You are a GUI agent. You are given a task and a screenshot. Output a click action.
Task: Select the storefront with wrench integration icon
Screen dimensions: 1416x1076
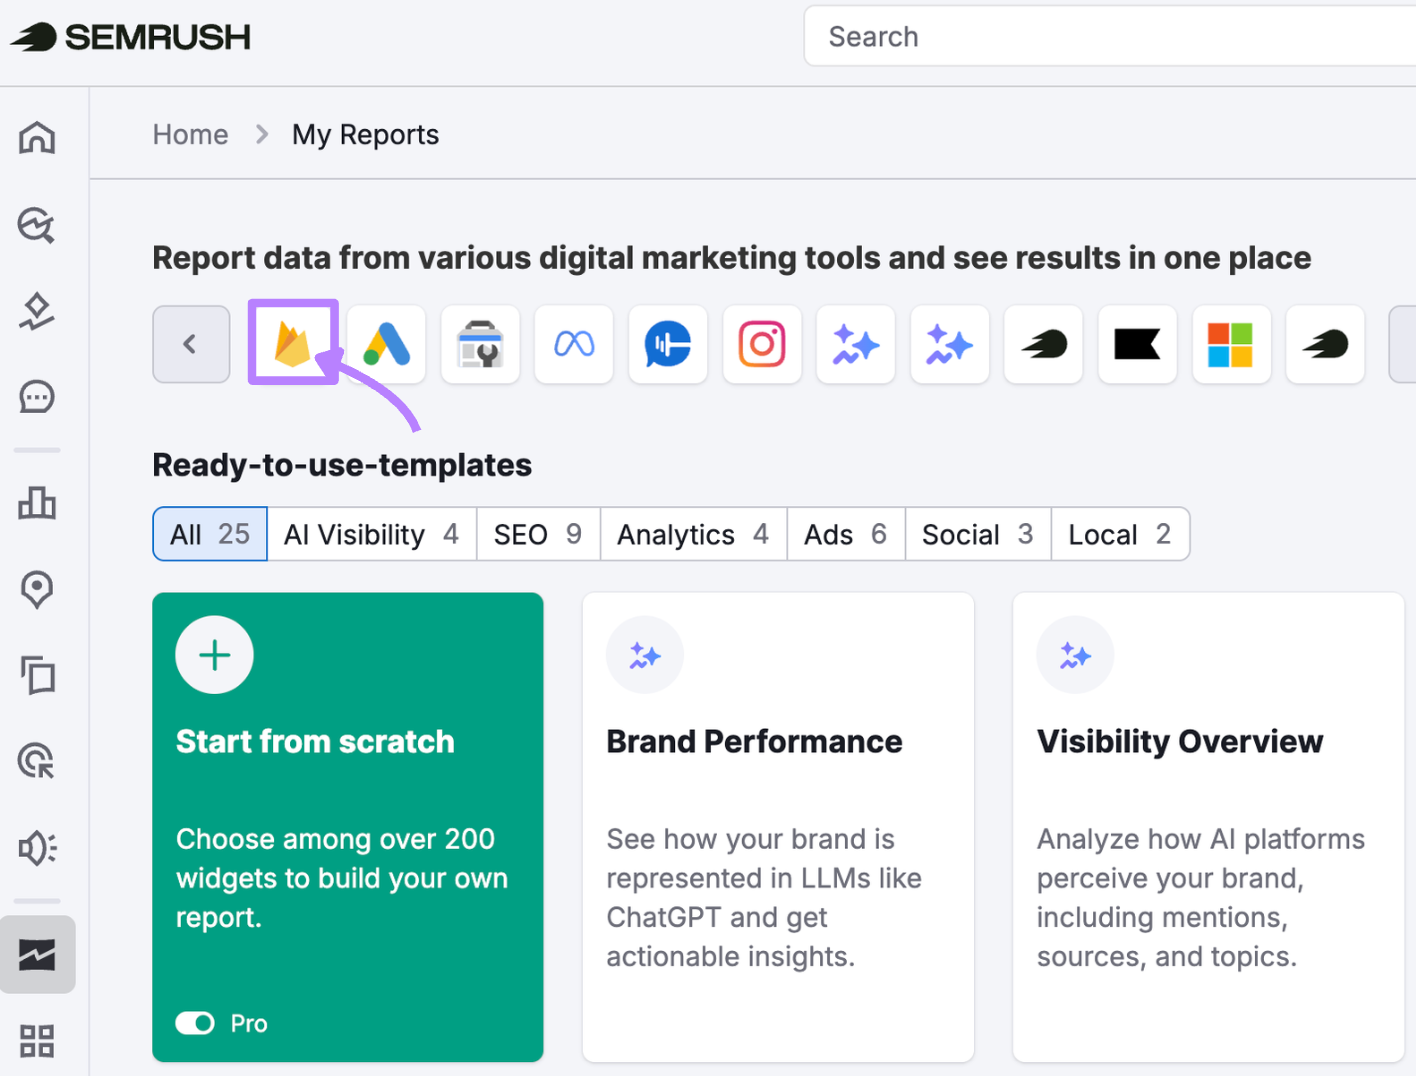pyautogui.click(x=480, y=344)
